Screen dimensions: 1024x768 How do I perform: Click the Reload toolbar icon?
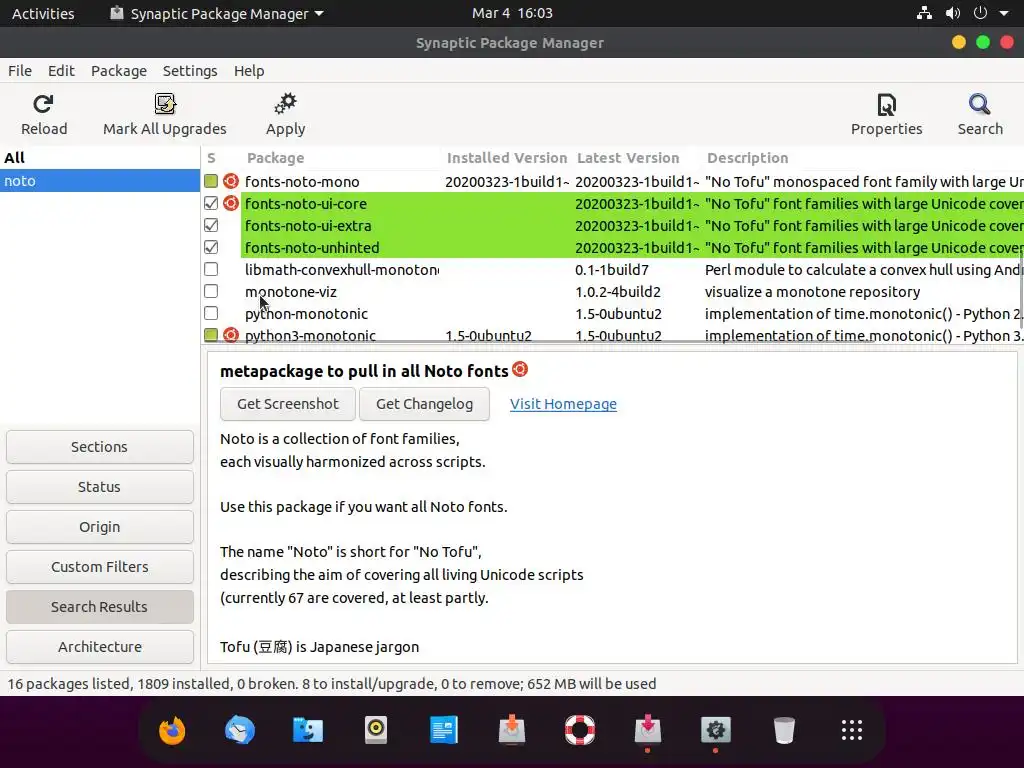43,104
